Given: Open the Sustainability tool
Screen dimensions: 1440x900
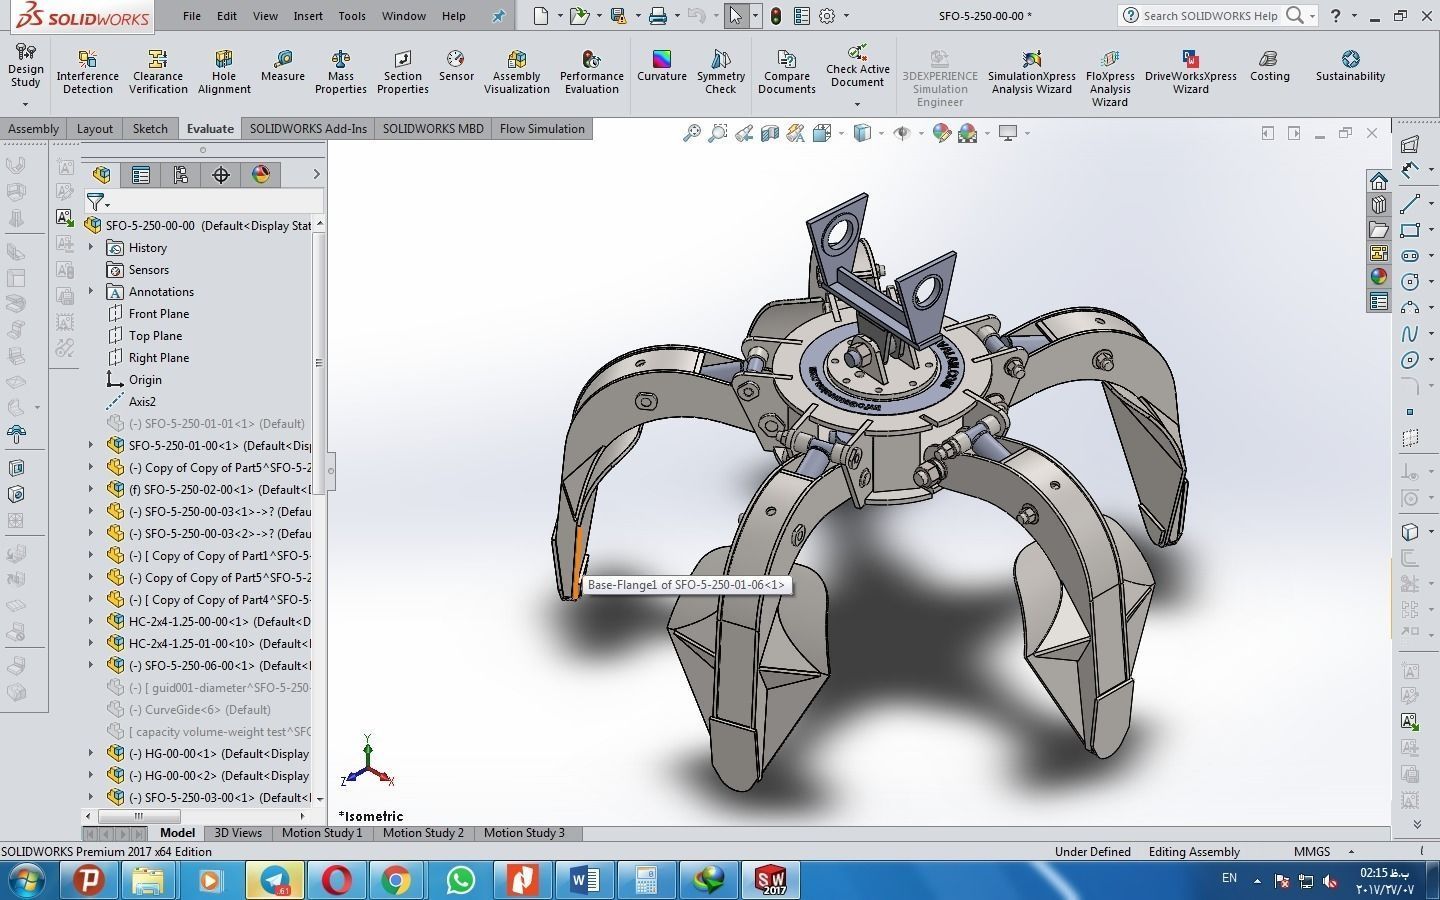Looking at the screenshot, I should tap(1351, 66).
